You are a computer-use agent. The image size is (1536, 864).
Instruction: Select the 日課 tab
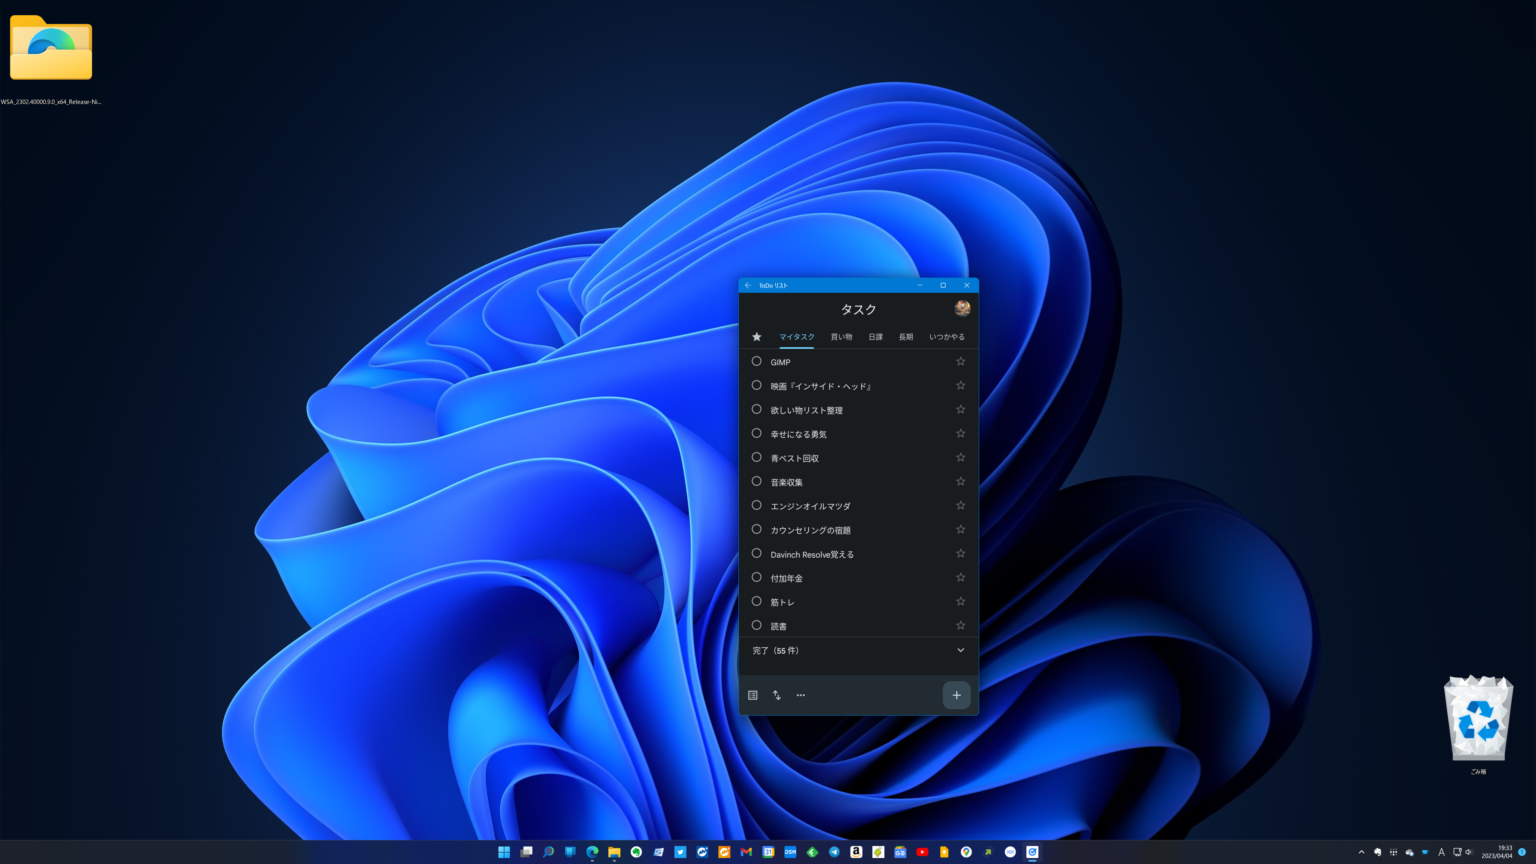(x=875, y=337)
